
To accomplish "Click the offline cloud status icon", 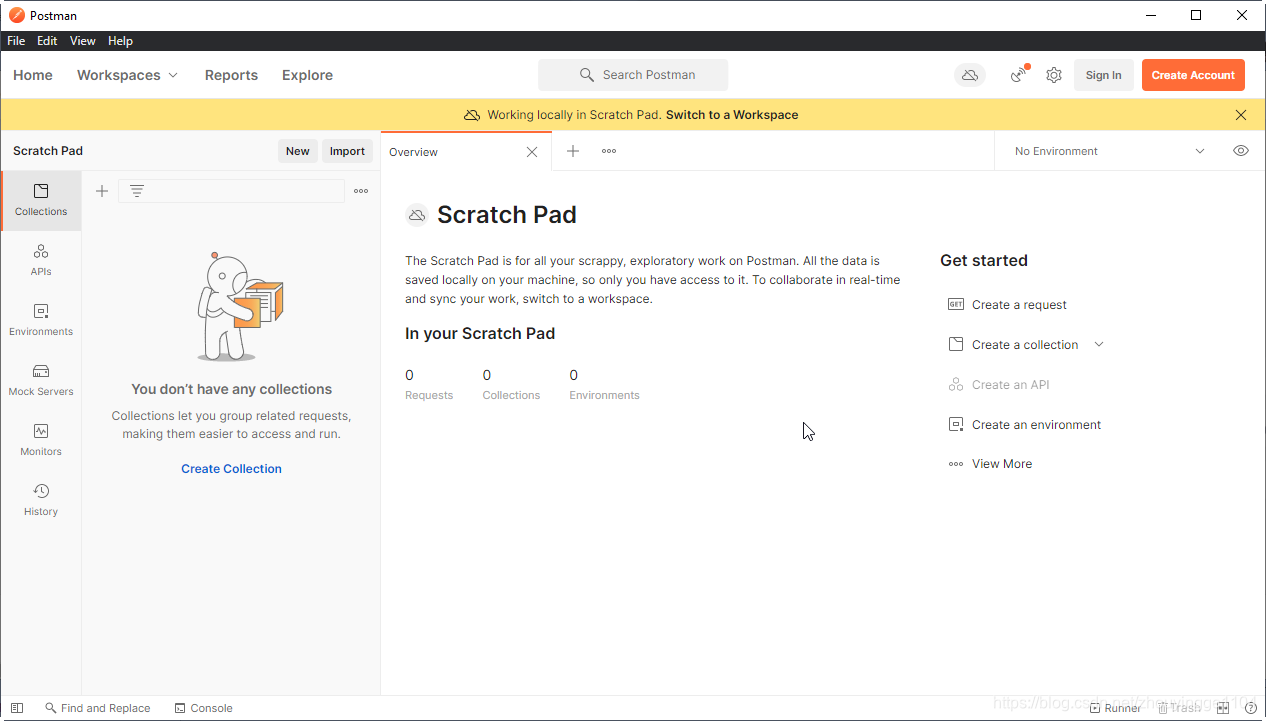I will (969, 74).
